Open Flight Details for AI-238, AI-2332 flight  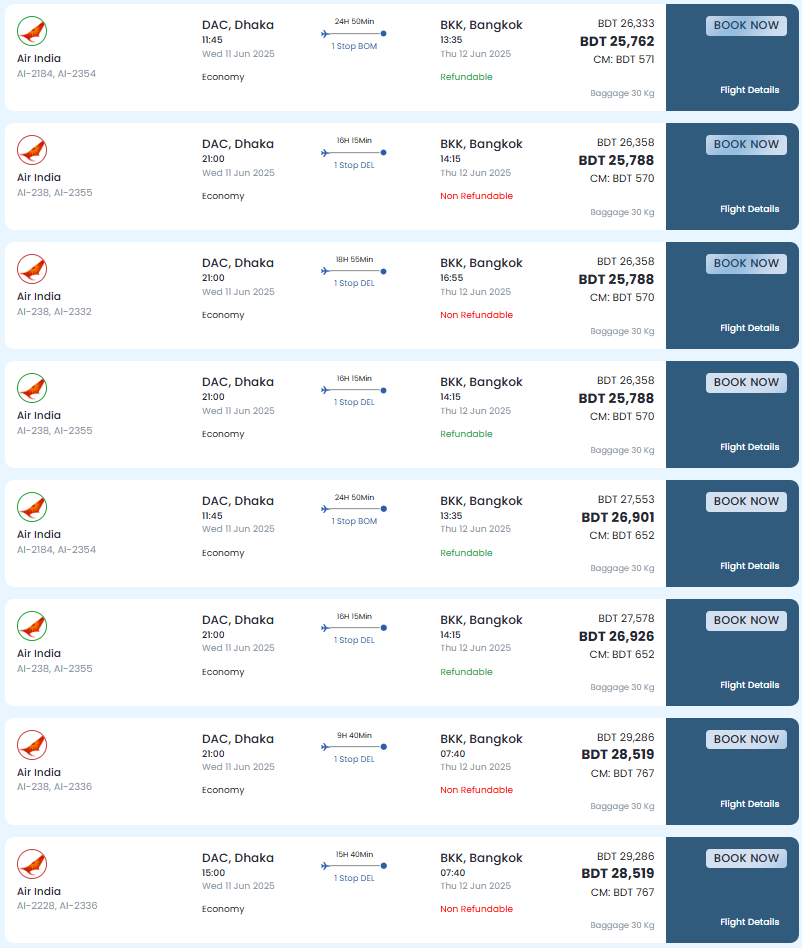point(749,328)
